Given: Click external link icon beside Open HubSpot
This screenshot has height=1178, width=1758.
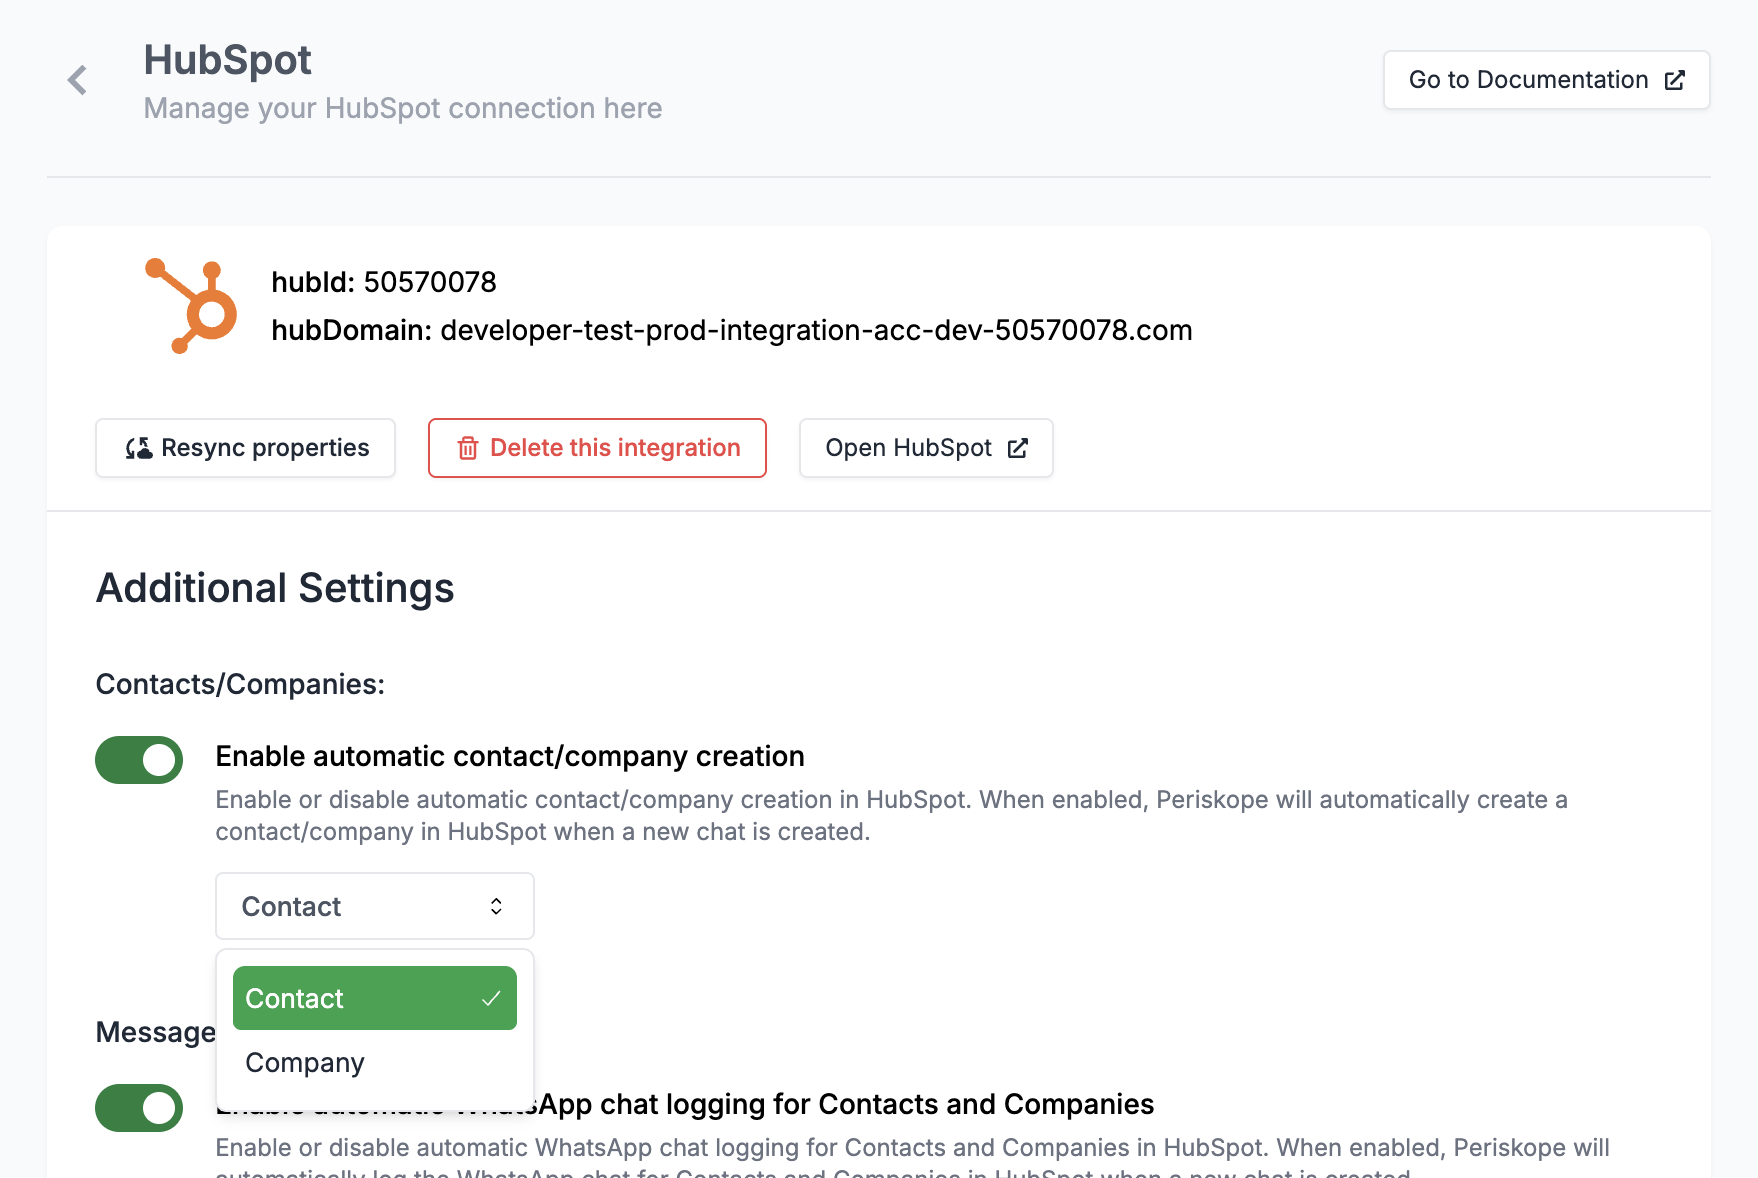Looking at the screenshot, I should coord(1018,448).
